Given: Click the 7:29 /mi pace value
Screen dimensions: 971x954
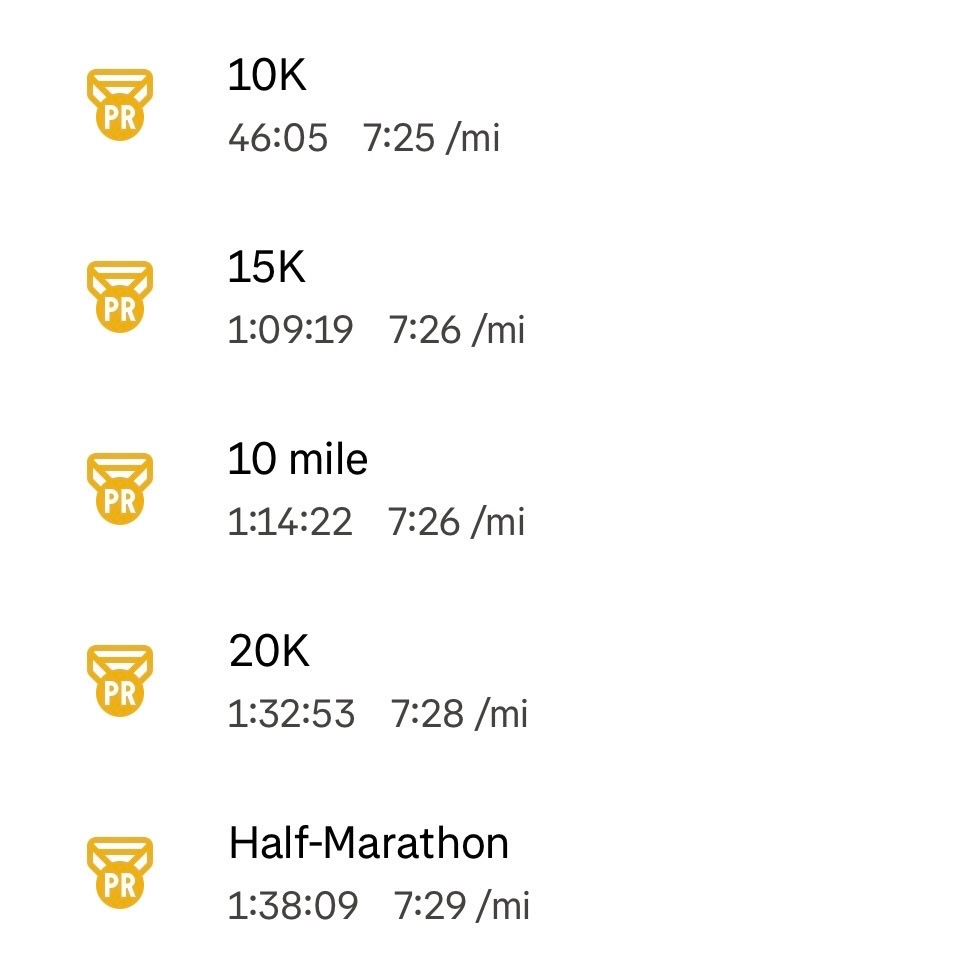Looking at the screenshot, I should [461, 906].
